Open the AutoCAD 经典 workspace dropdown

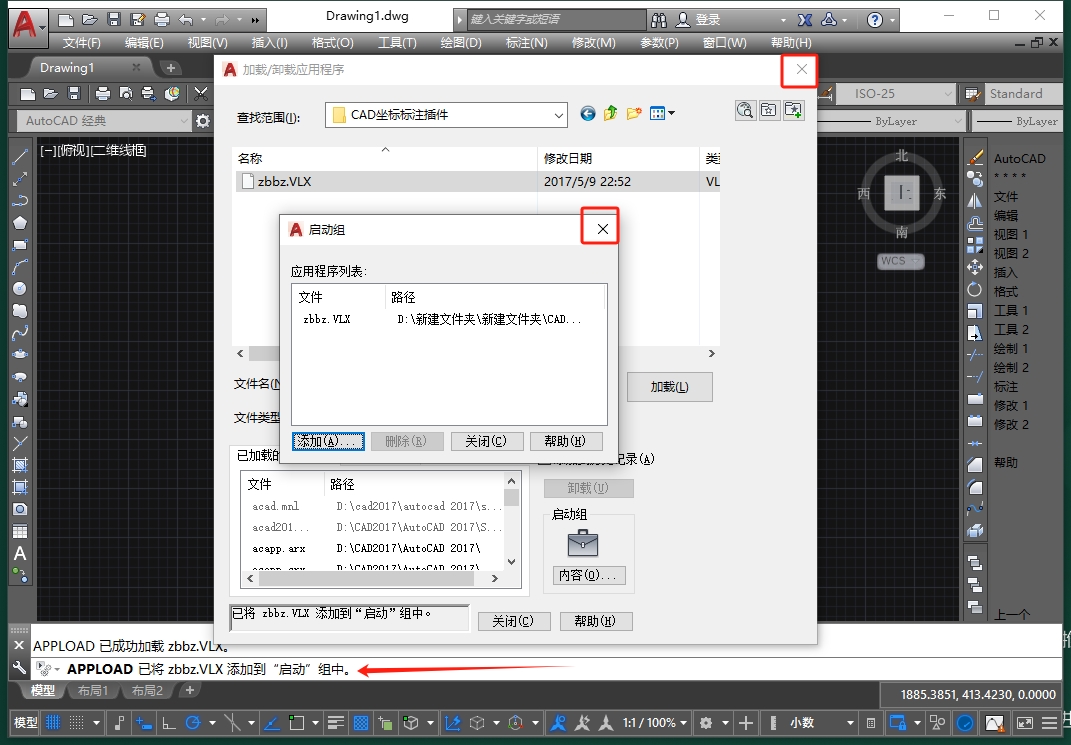click(104, 121)
